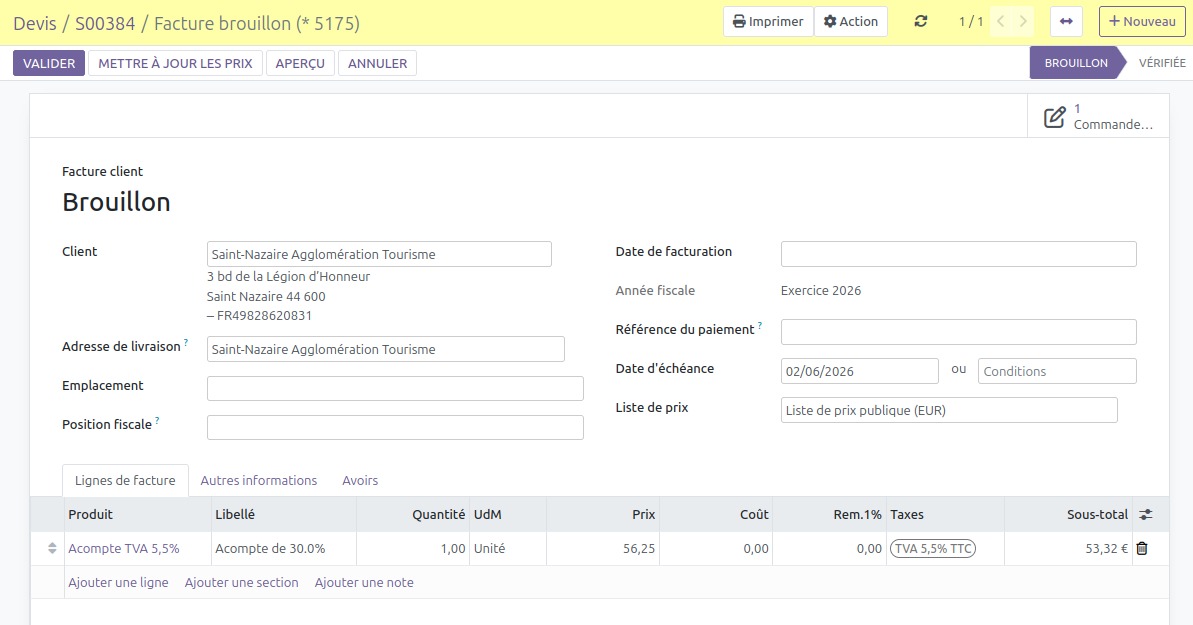
Task: Edit Date d'échéance 02/06/2026
Action: click(x=860, y=371)
